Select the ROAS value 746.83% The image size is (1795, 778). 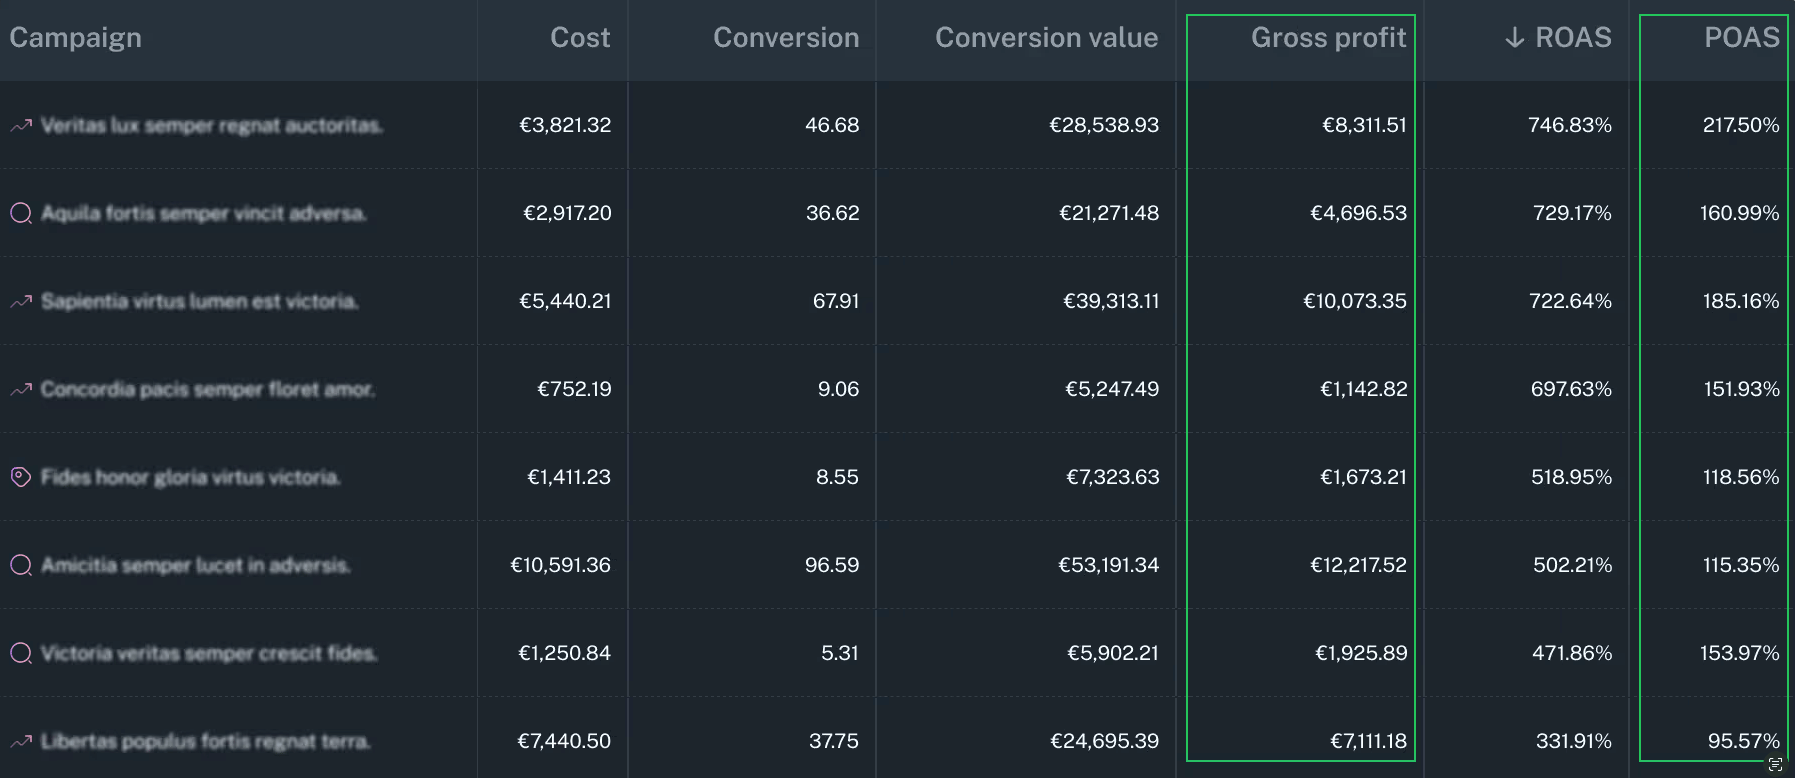(x=1570, y=125)
